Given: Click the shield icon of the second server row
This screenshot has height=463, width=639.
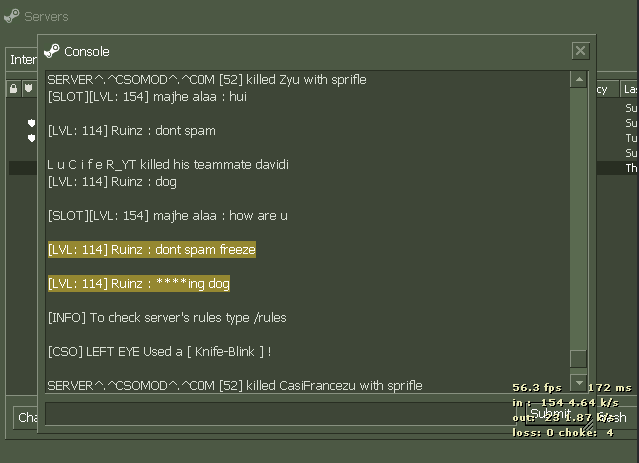Looking at the screenshot, I should 31,138.
